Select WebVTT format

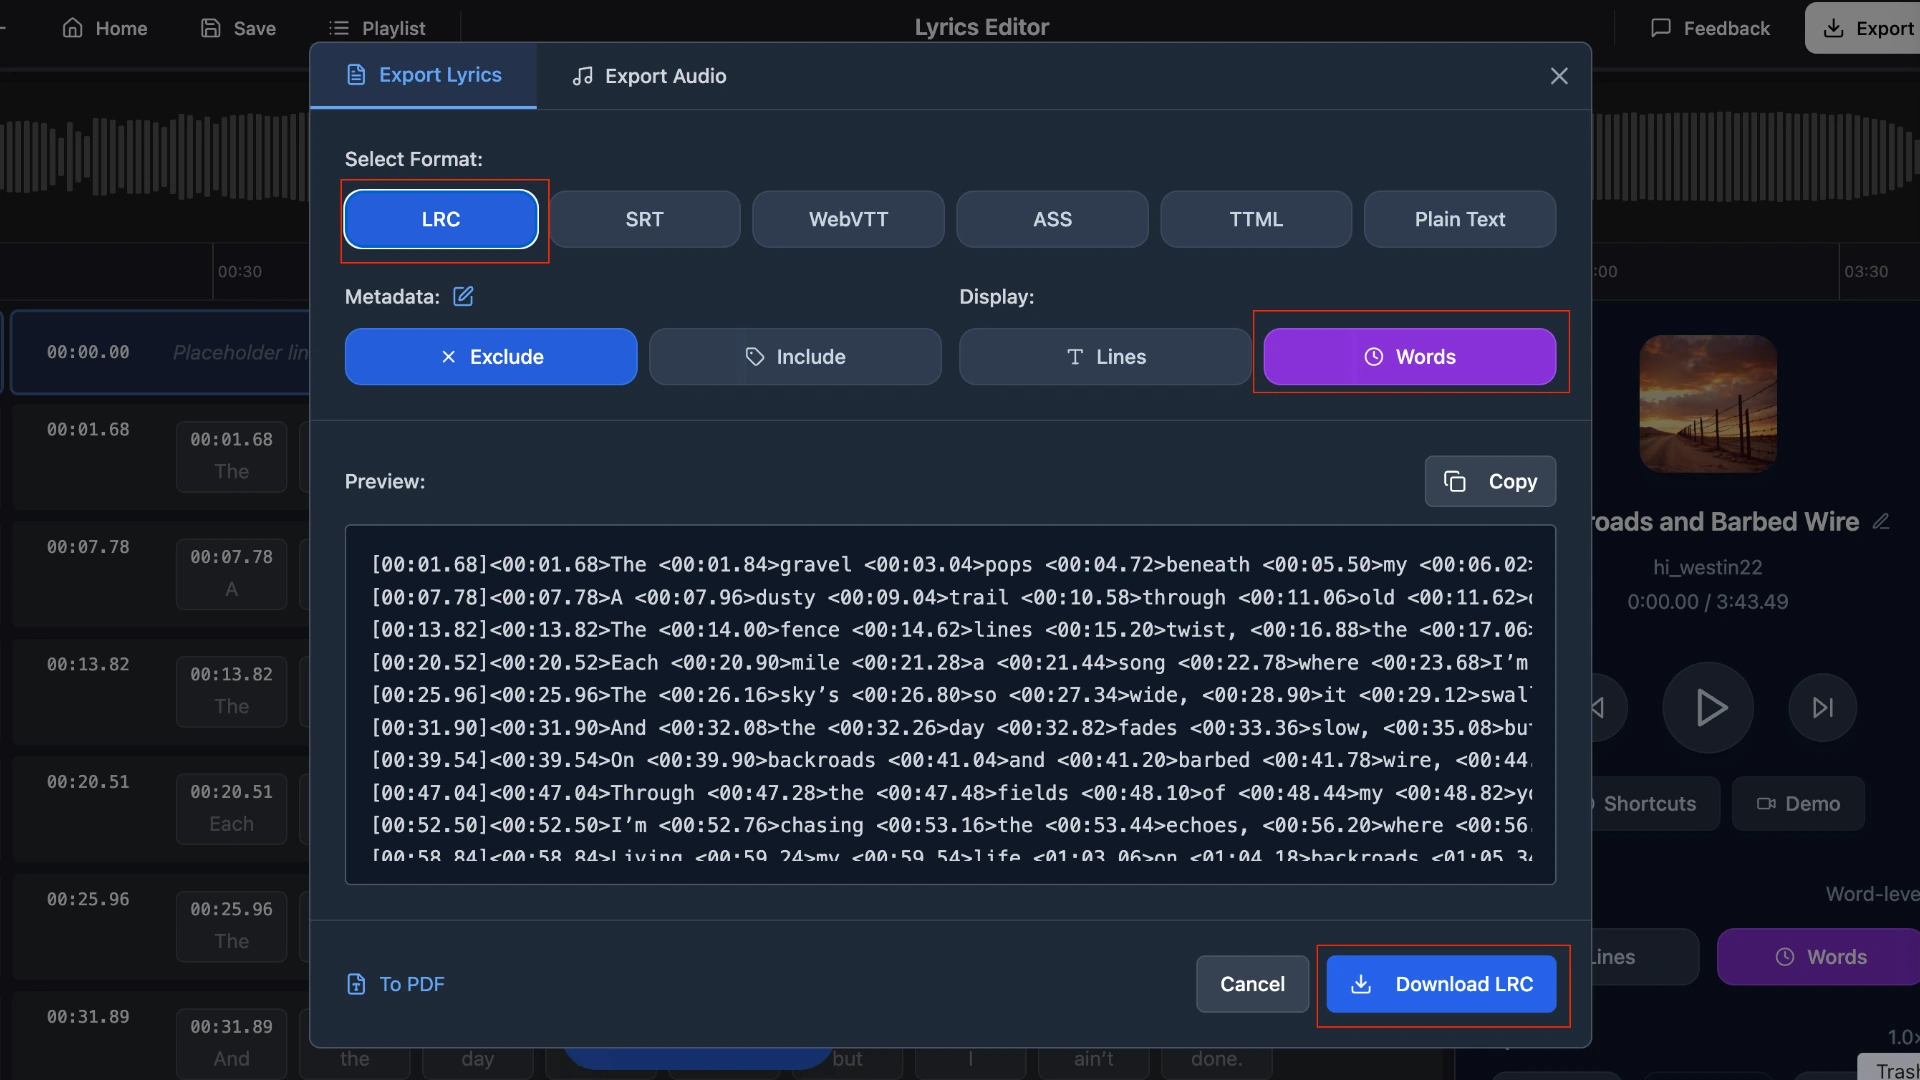848,219
